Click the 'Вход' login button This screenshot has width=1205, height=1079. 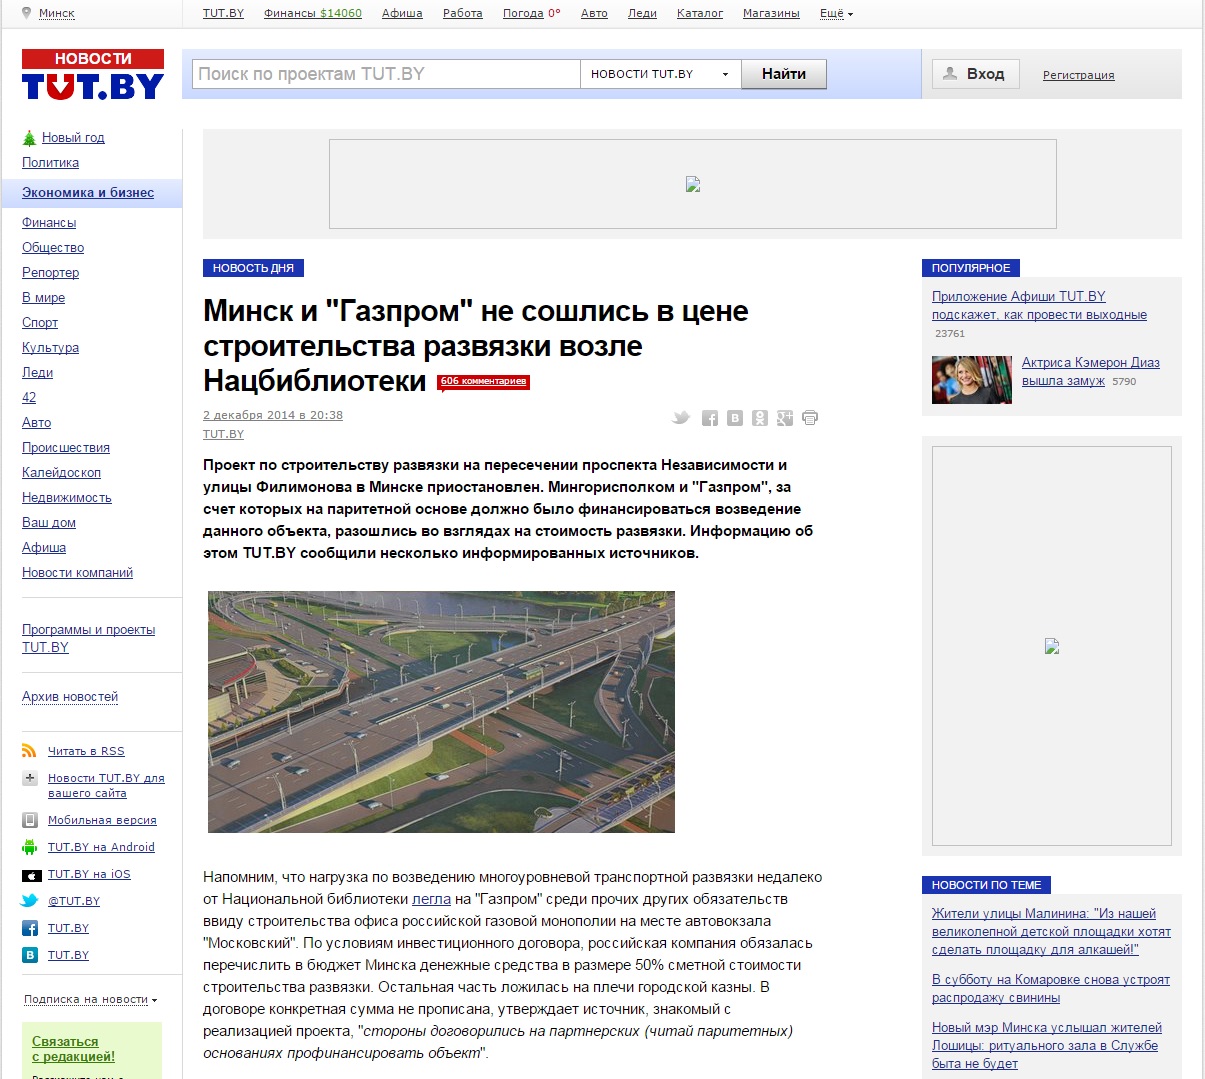(x=976, y=74)
